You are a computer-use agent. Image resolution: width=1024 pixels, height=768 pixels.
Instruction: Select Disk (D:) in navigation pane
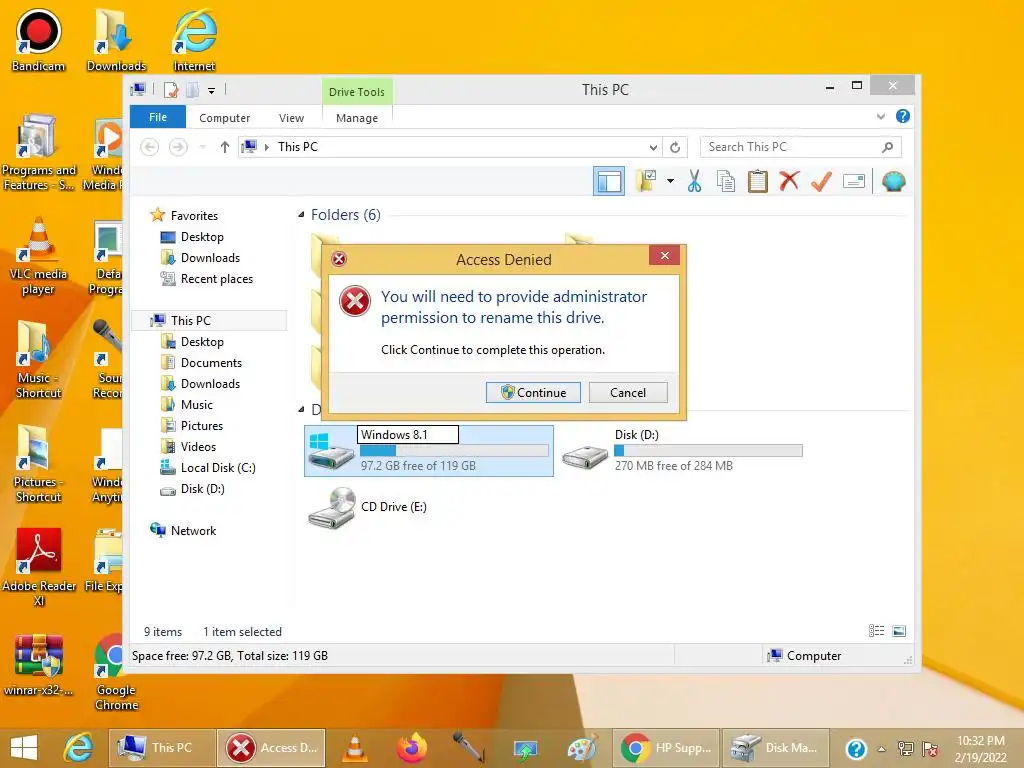click(x=202, y=488)
